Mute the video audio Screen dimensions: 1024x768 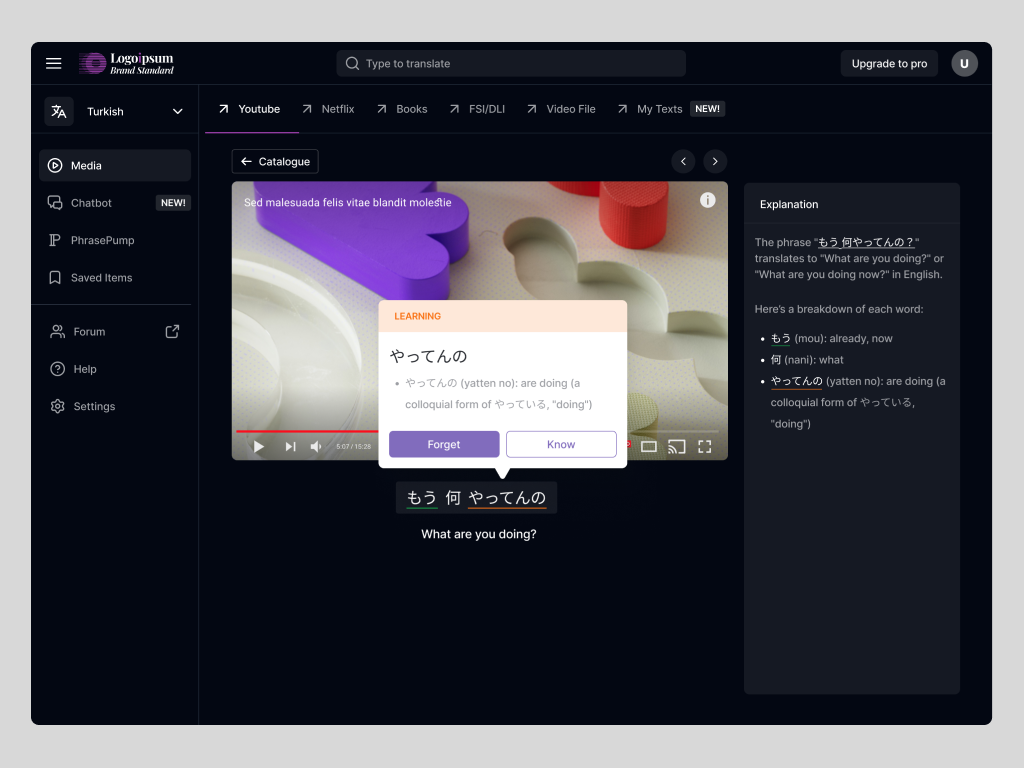(315, 446)
